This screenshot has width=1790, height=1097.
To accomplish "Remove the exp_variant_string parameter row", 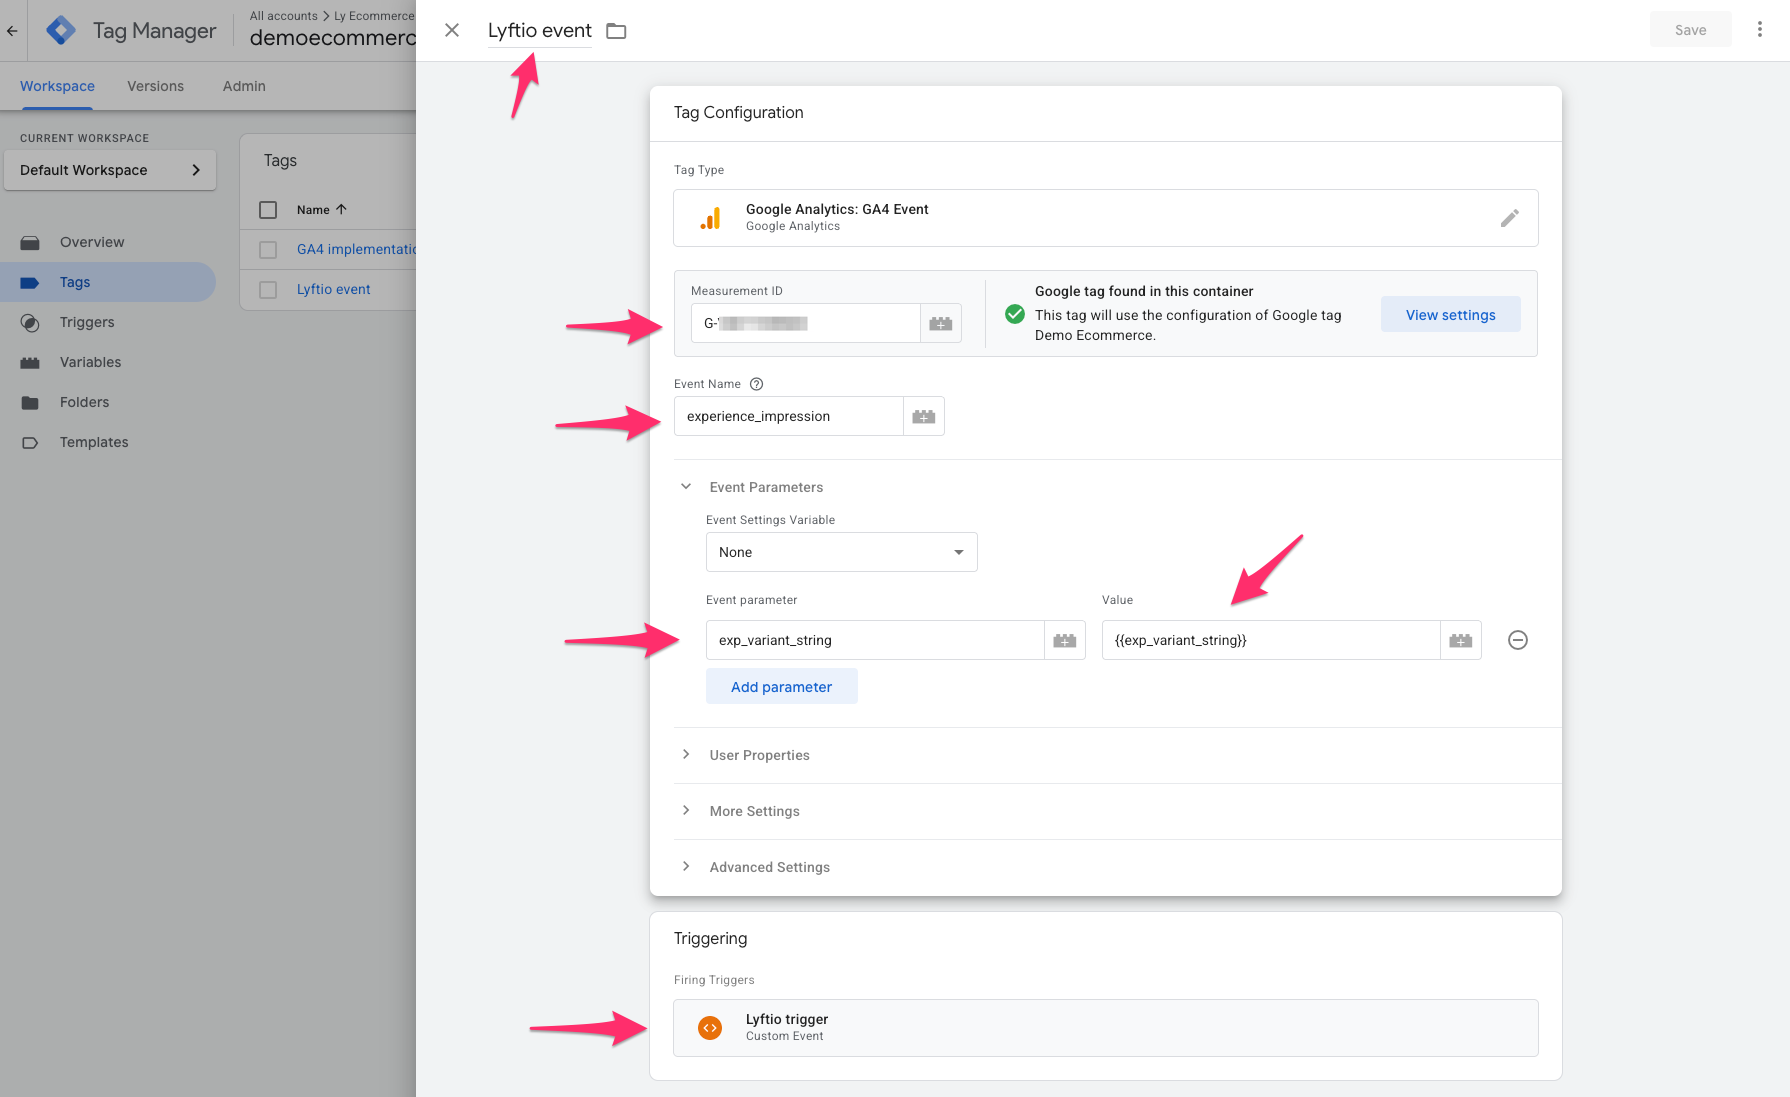I will click(1517, 640).
